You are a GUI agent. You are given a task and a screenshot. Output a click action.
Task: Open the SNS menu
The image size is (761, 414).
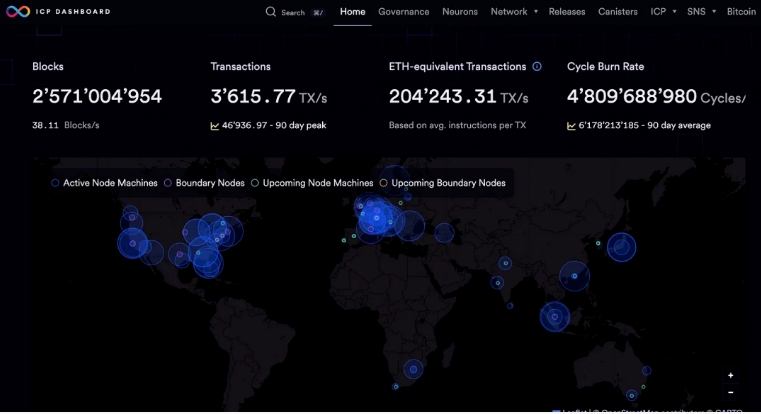[696, 12]
